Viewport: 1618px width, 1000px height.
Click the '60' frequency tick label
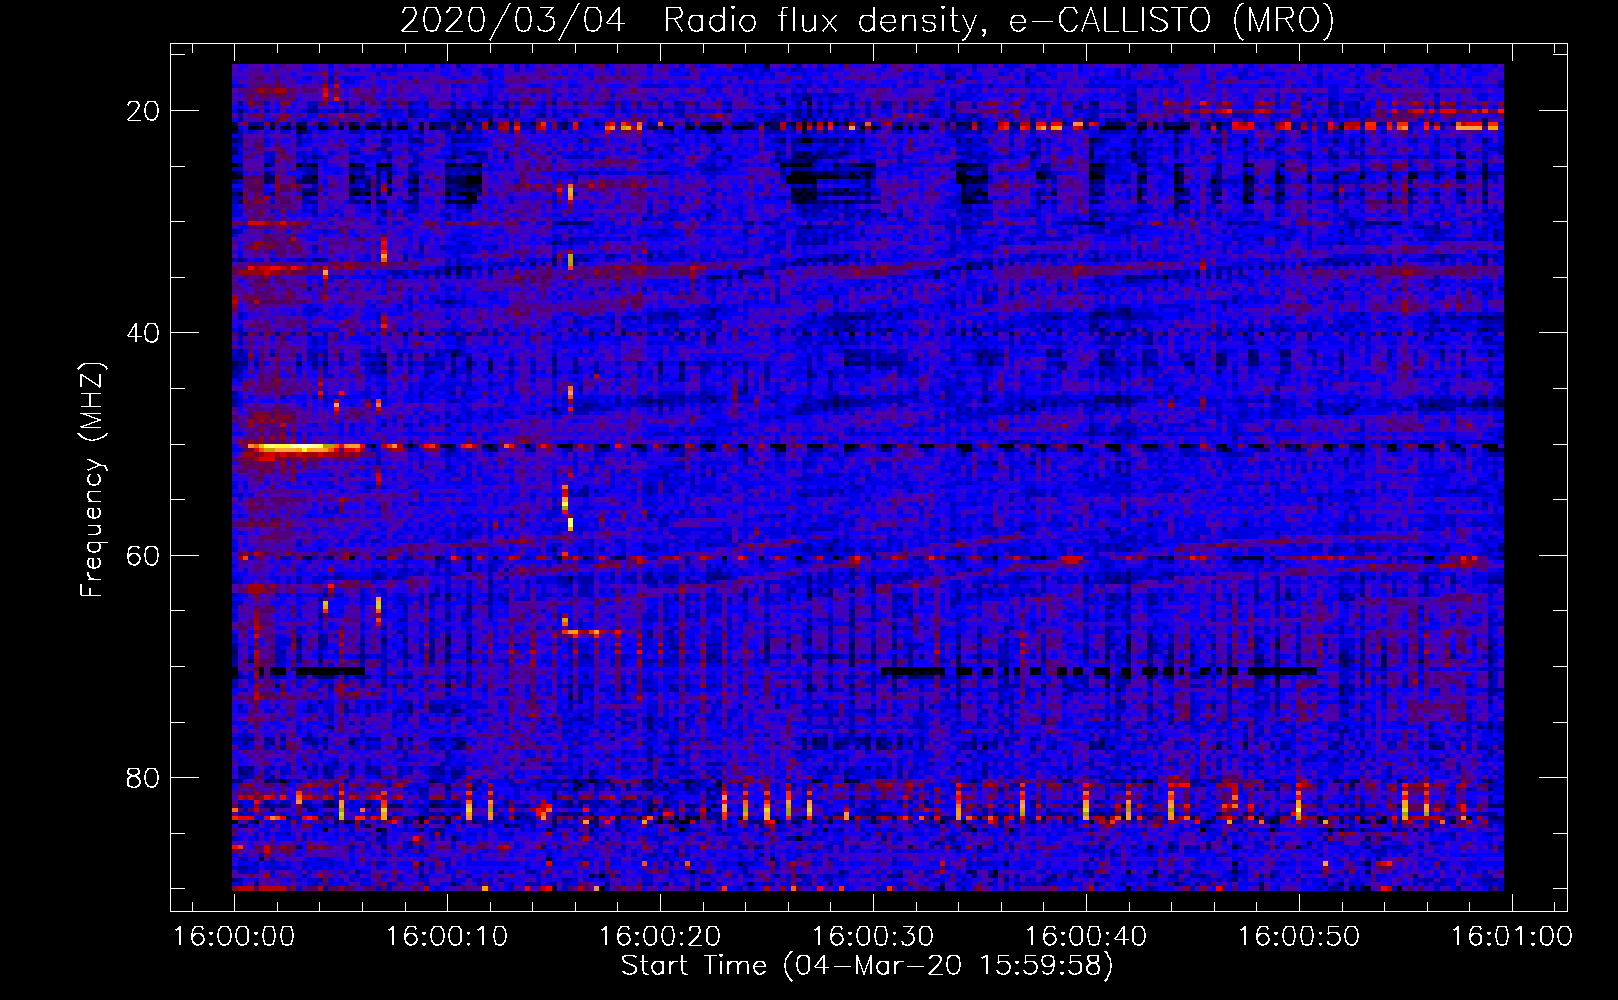click(x=144, y=555)
